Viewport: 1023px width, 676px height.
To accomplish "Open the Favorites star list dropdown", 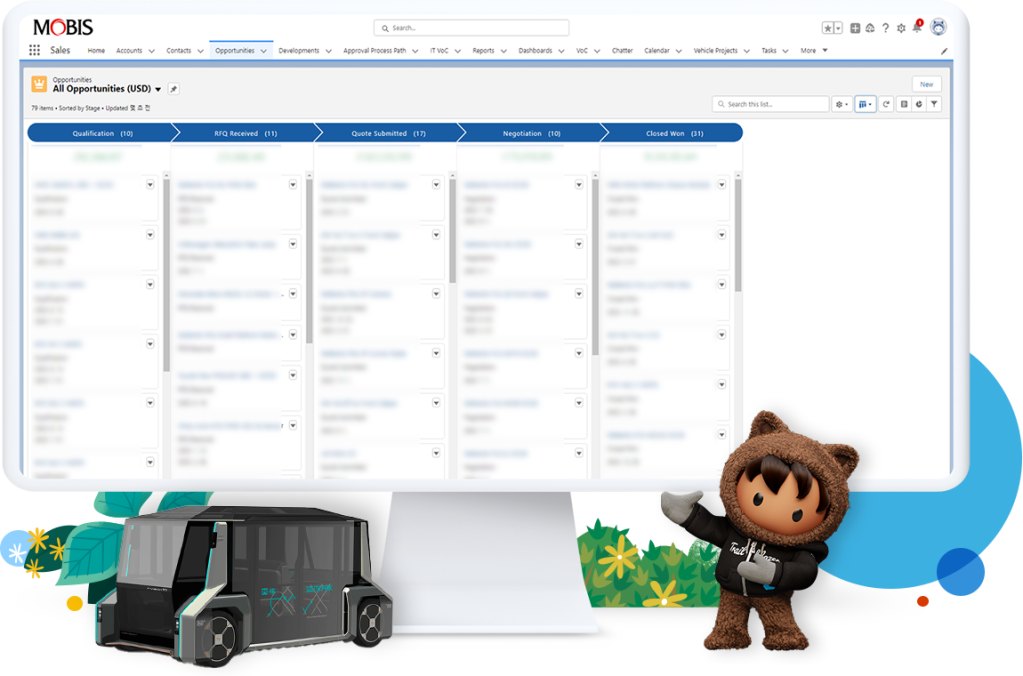I will pyautogui.click(x=838, y=28).
